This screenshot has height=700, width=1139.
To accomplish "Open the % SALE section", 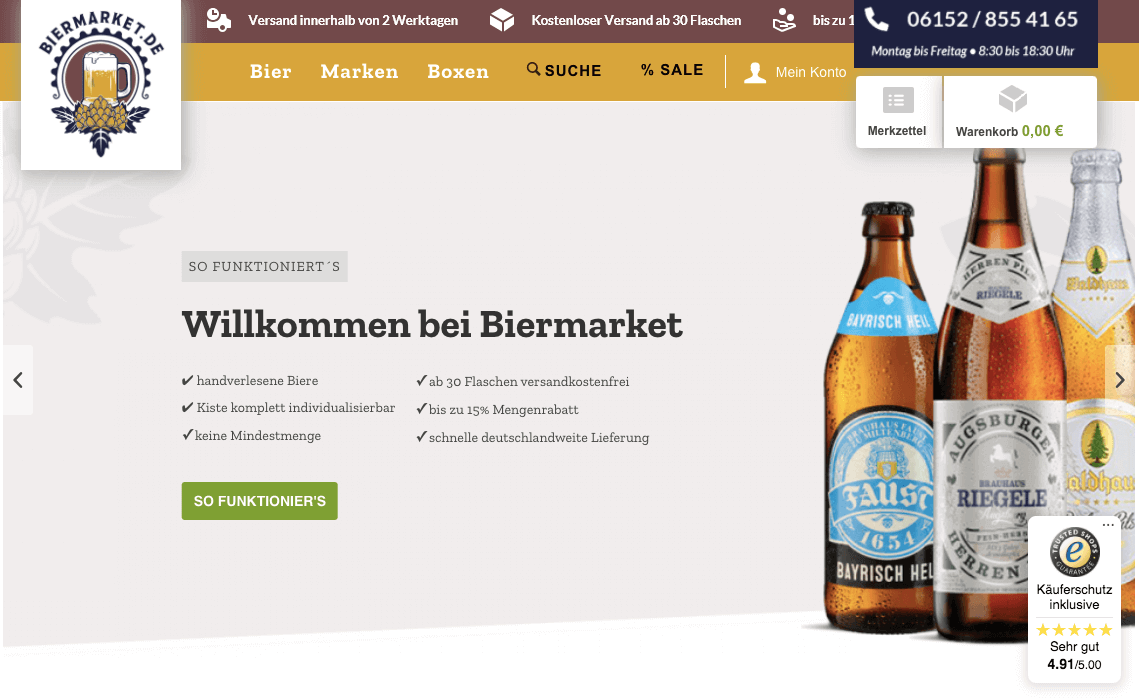I will (x=672, y=70).
